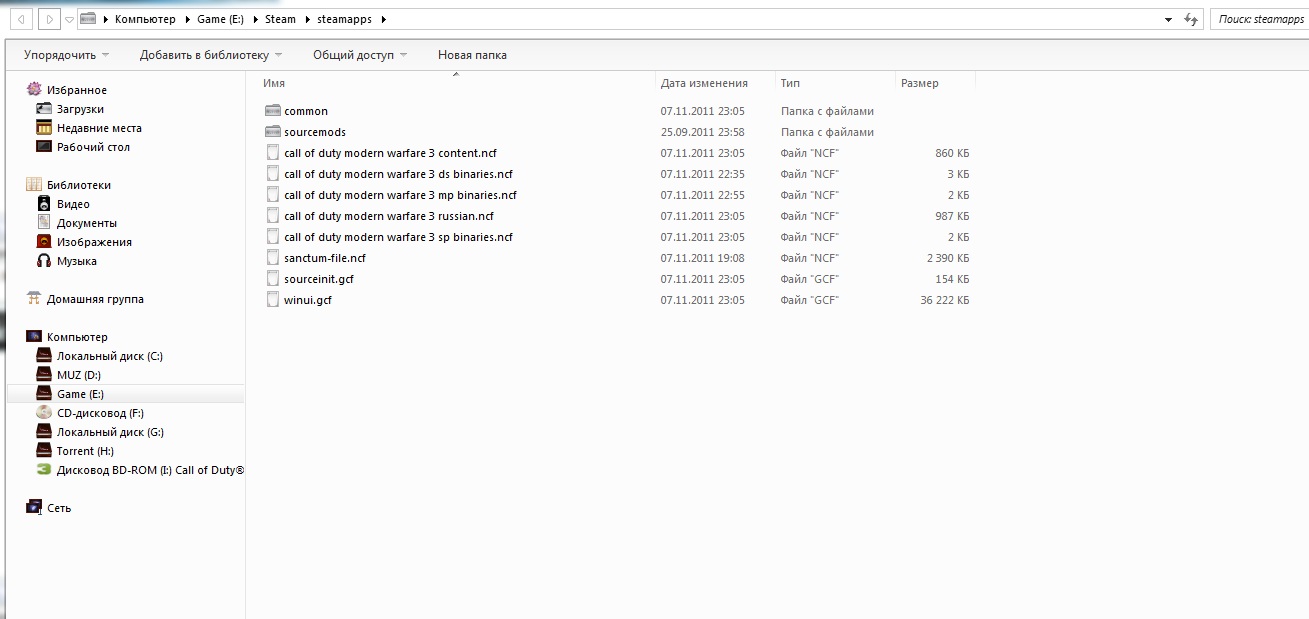Select the Библиотеки sidebar group

pyautogui.click(x=79, y=185)
